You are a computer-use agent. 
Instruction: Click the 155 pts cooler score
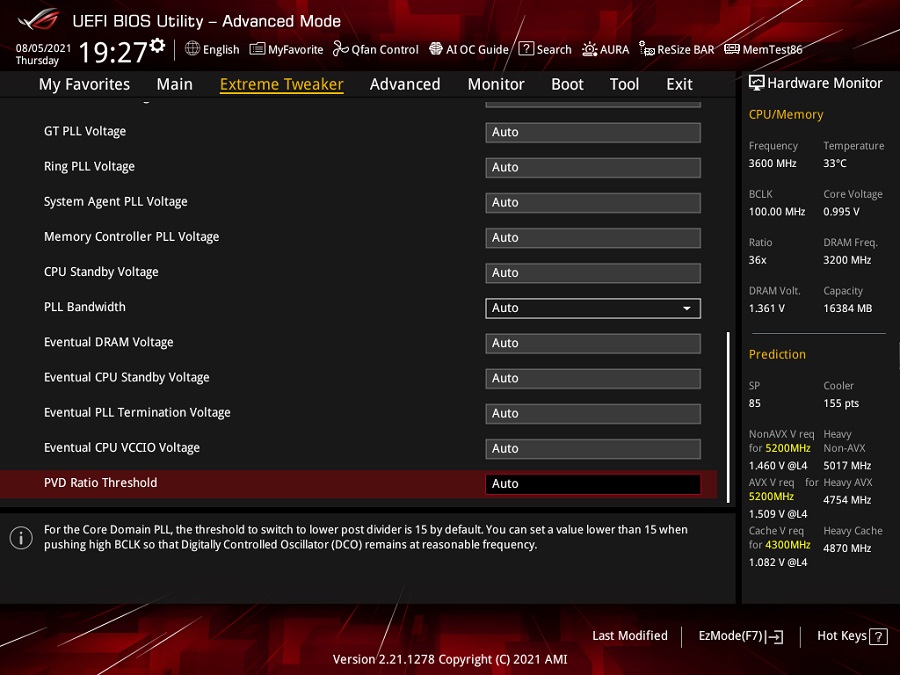[841, 404]
